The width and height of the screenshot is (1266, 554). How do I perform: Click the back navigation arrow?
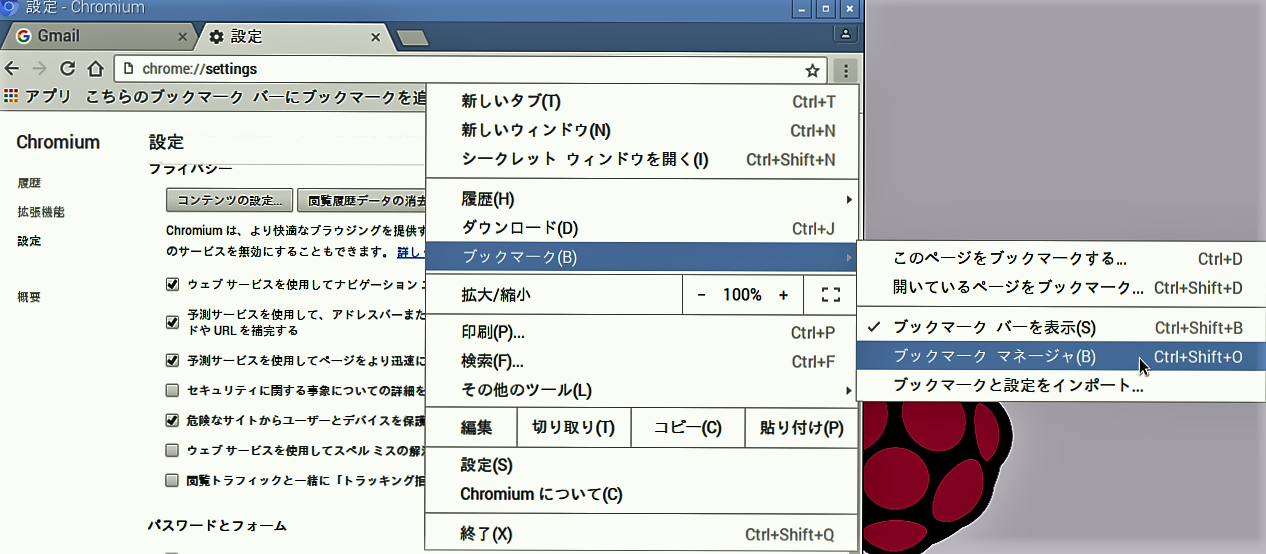coord(12,69)
